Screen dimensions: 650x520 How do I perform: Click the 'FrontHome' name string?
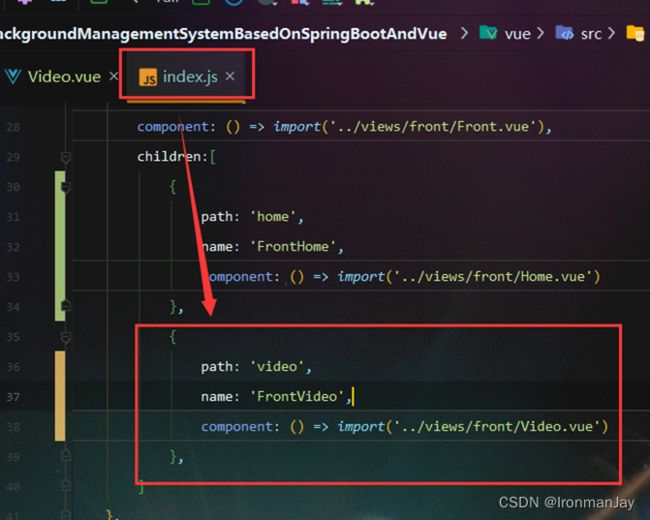[x=293, y=246]
